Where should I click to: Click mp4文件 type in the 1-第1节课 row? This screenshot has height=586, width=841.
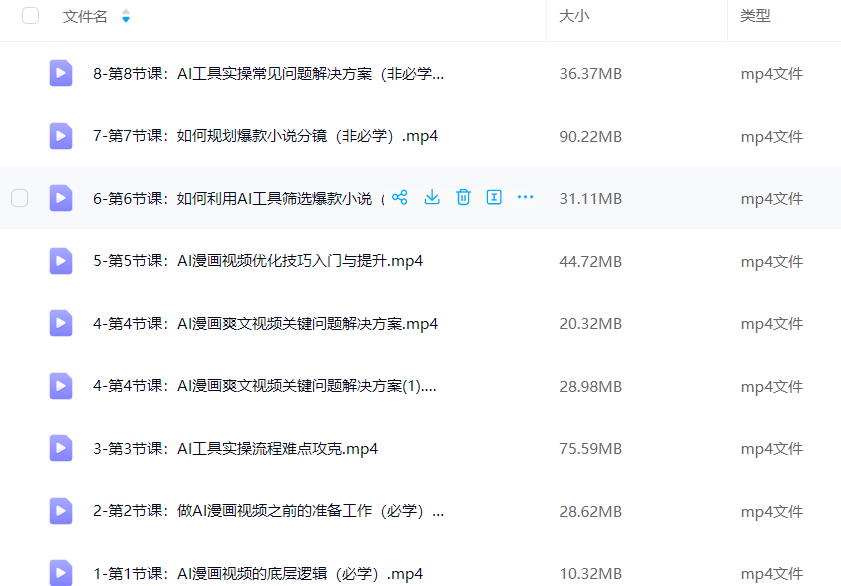click(x=772, y=574)
